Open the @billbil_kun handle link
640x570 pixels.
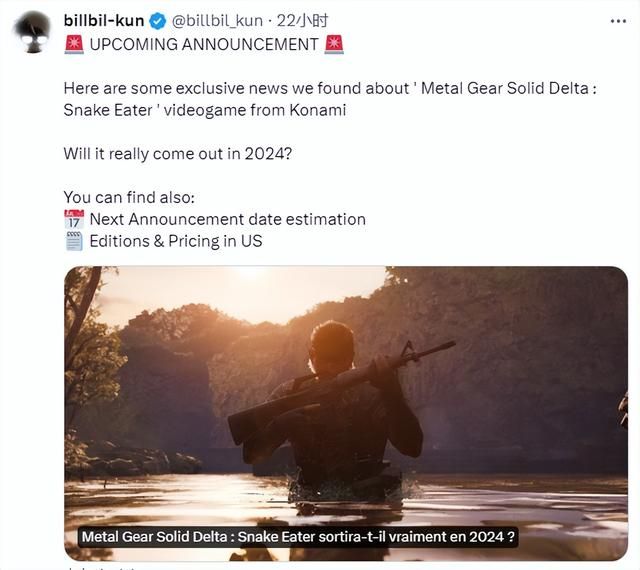coord(217,21)
